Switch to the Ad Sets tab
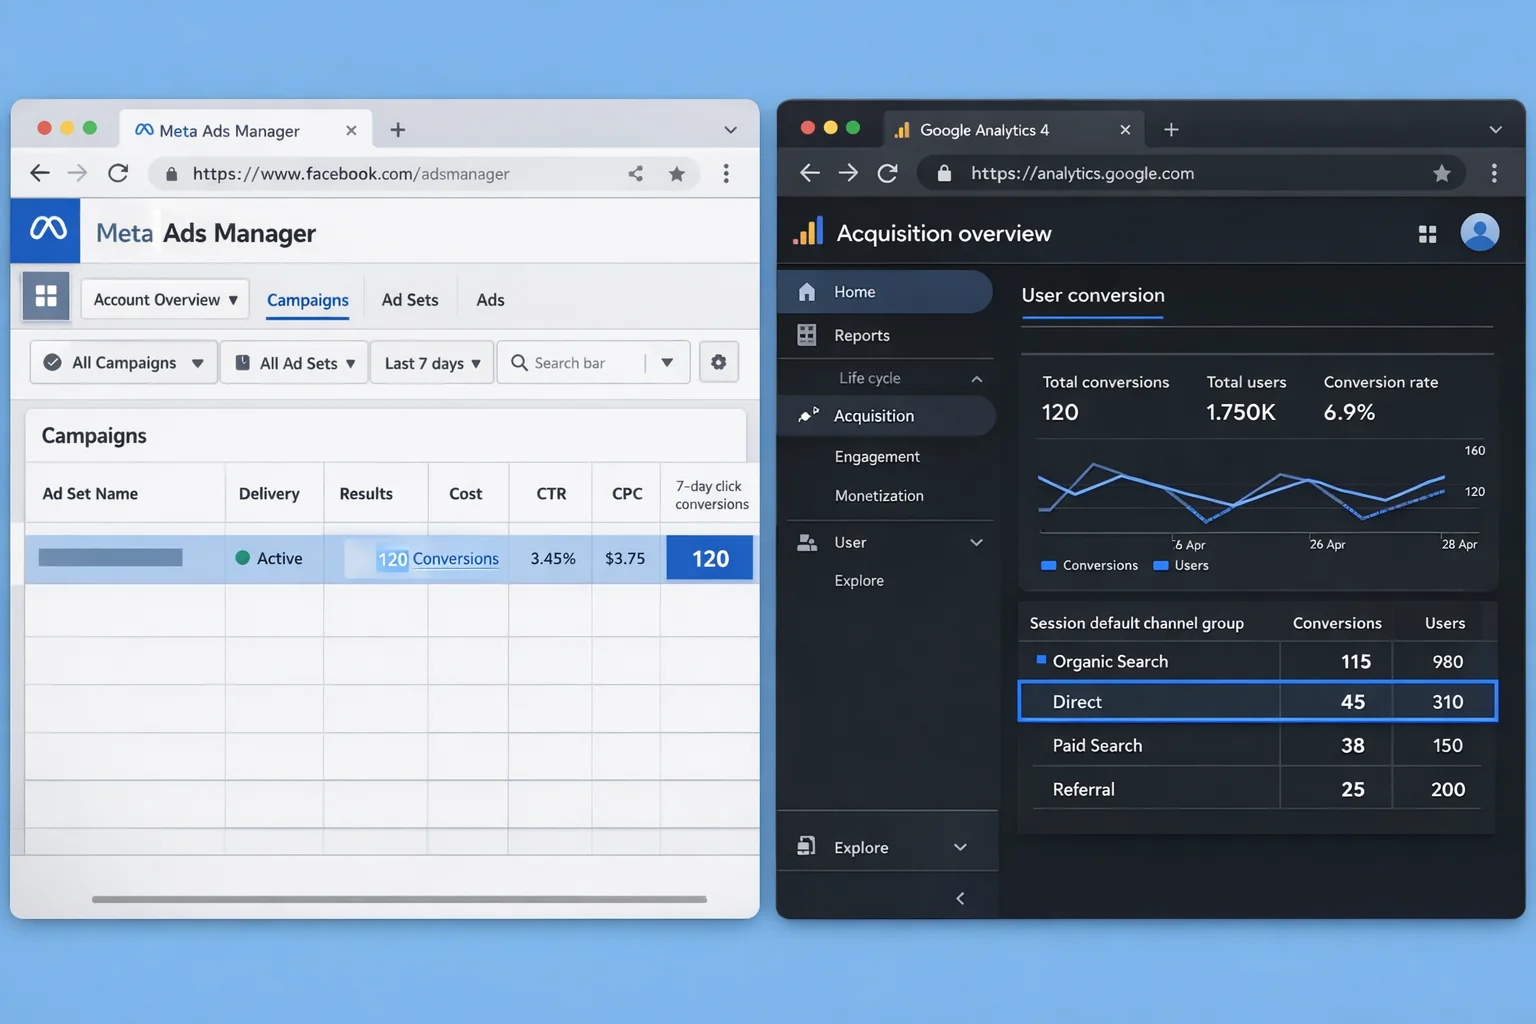Image resolution: width=1536 pixels, height=1024 pixels. pyautogui.click(x=410, y=300)
